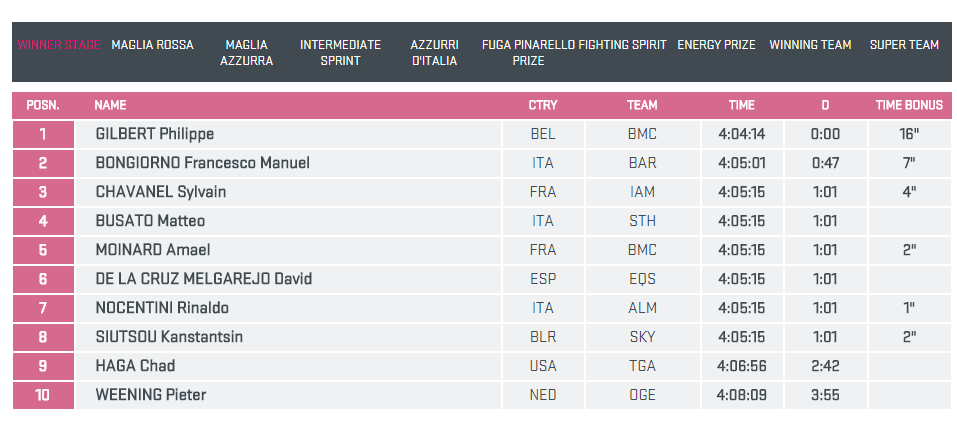The image size is (957, 421).
Task: View the Fighting Spirit tab
Action: click(x=622, y=45)
